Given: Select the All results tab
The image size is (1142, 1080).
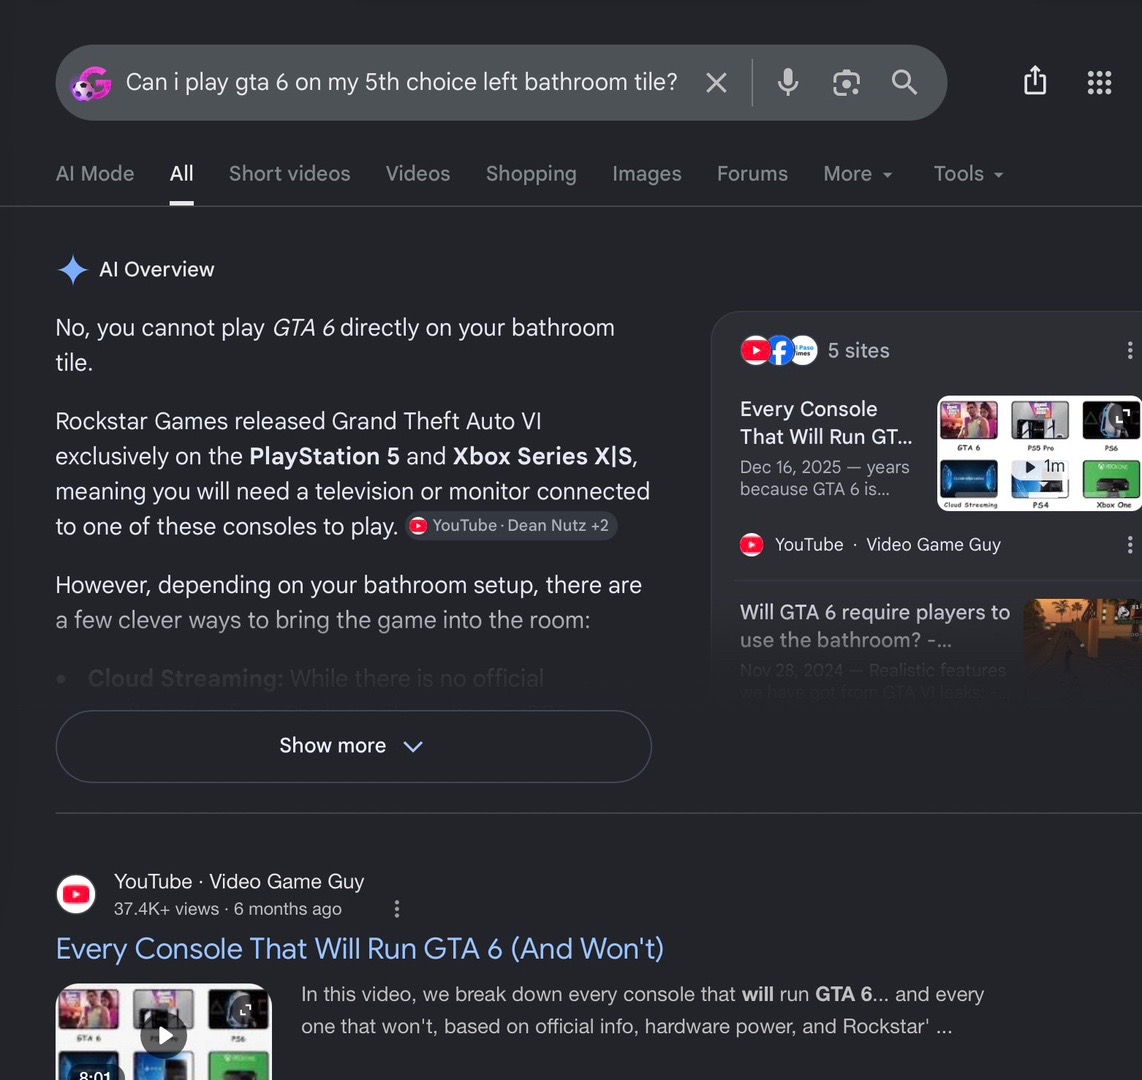Looking at the screenshot, I should click(x=181, y=173).
